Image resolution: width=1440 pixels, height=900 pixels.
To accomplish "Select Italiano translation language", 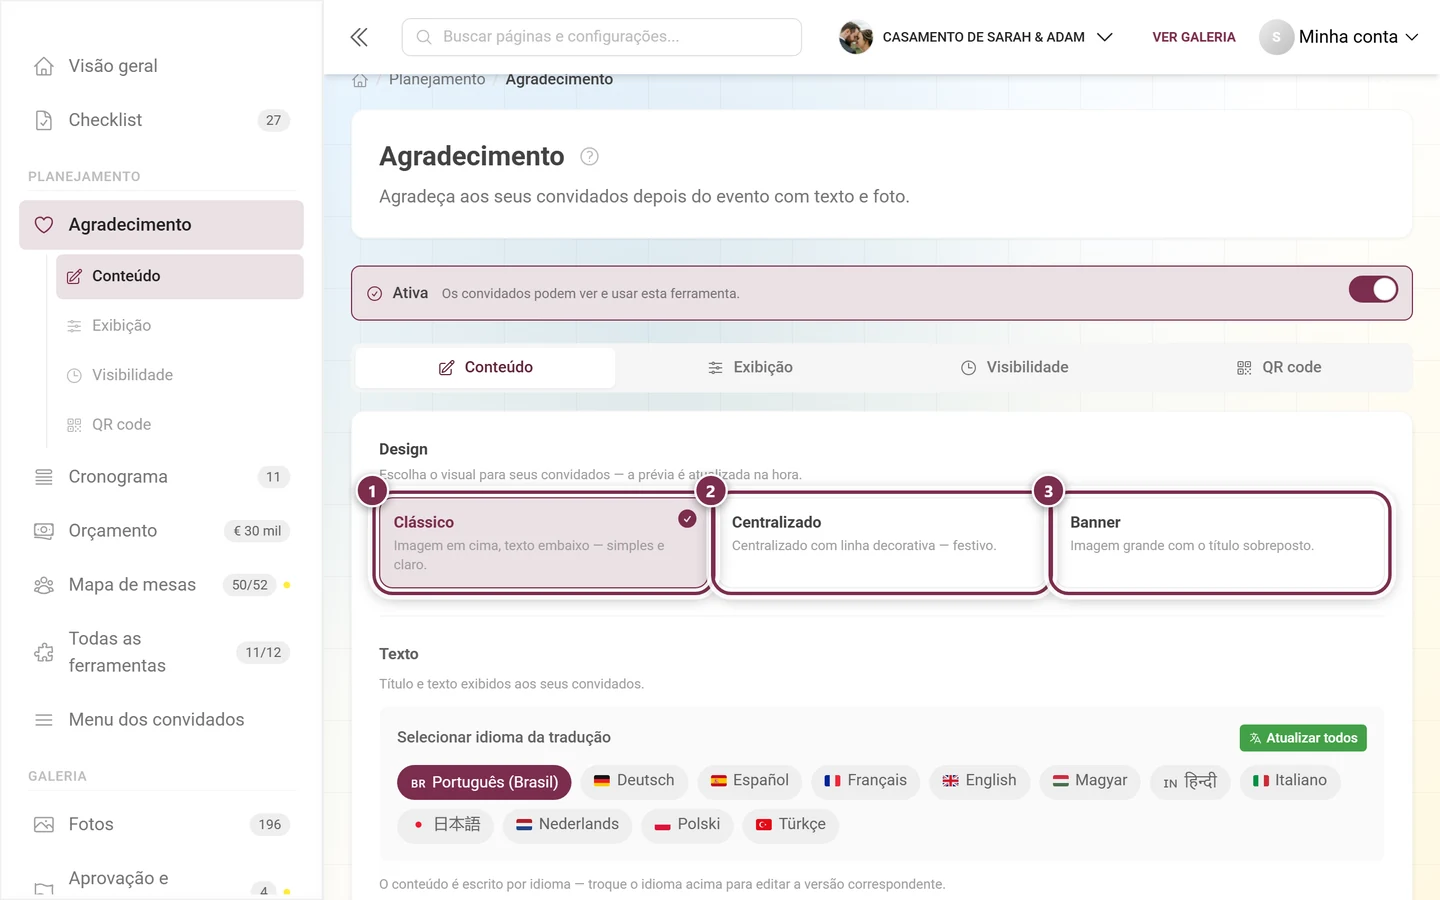I will click(x=1289, y=781).
